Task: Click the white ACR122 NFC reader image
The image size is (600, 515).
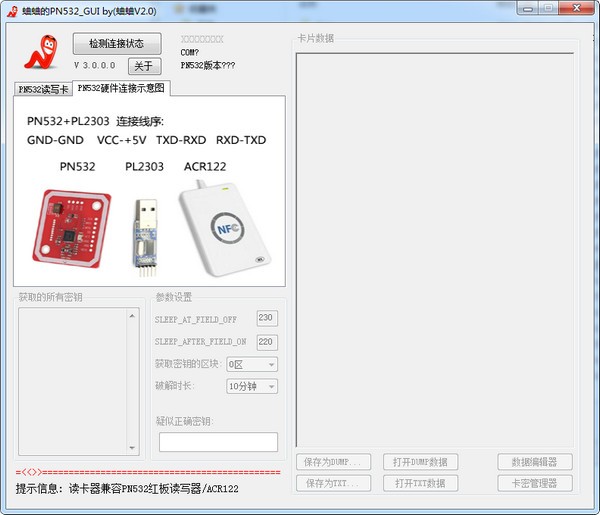Action: [x=224, y=228]
